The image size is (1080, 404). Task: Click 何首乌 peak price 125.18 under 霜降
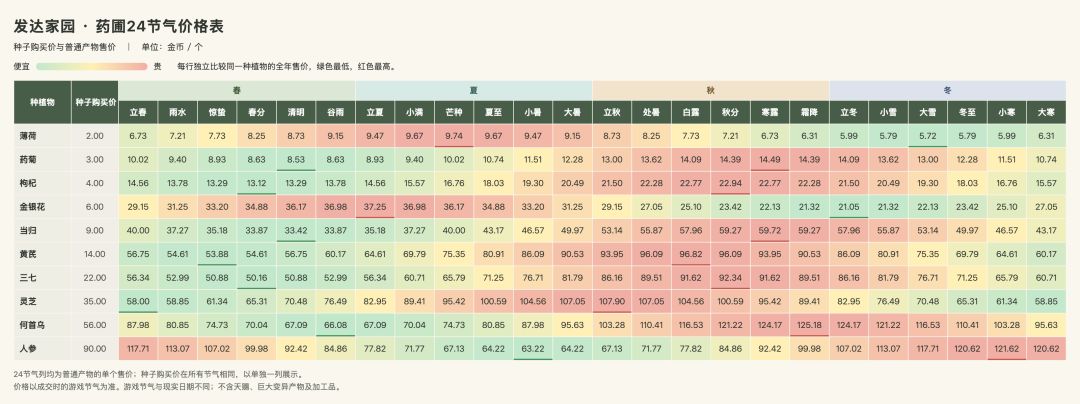[x=809, y=325]
